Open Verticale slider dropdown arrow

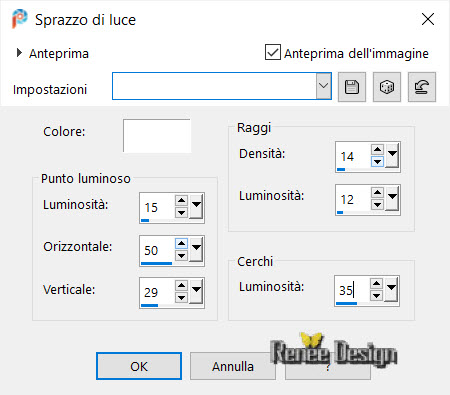pyautogui.click(x=196, y=292)
